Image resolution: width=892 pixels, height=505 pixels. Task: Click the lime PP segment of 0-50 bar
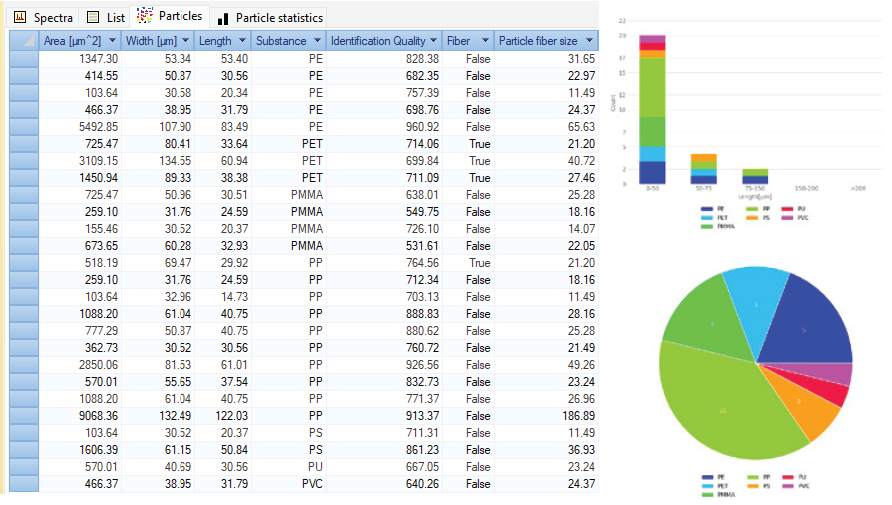tap(652, 87)
